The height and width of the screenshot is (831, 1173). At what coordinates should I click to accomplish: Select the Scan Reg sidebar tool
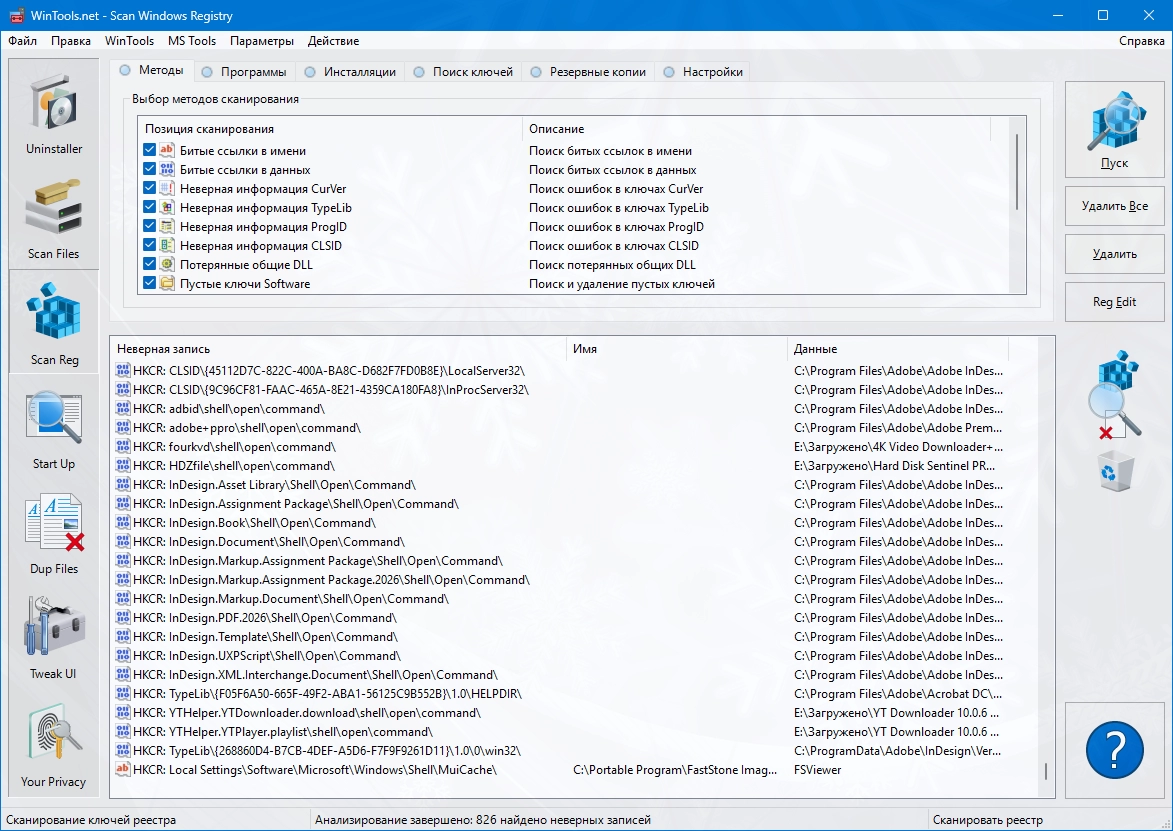pyautogui.click(x=54, y=322)
